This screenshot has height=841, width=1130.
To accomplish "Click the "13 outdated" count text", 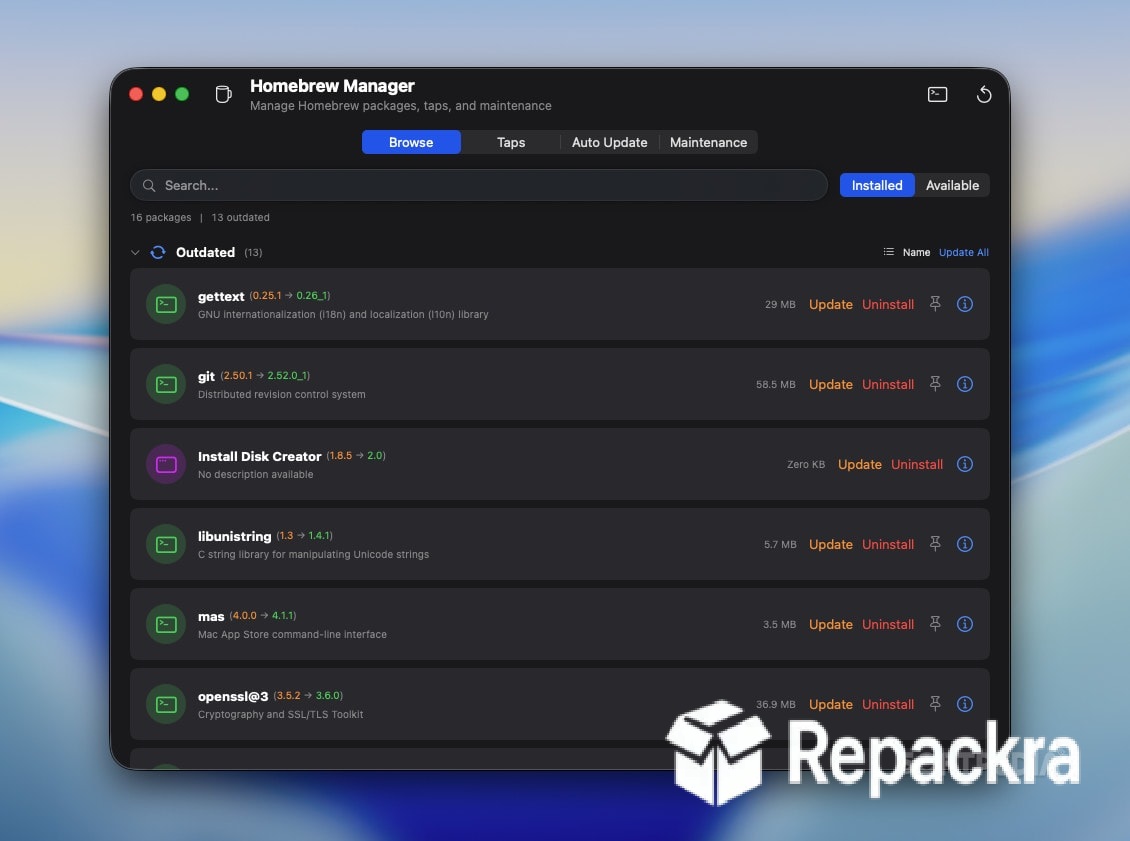I will [240, 217].
